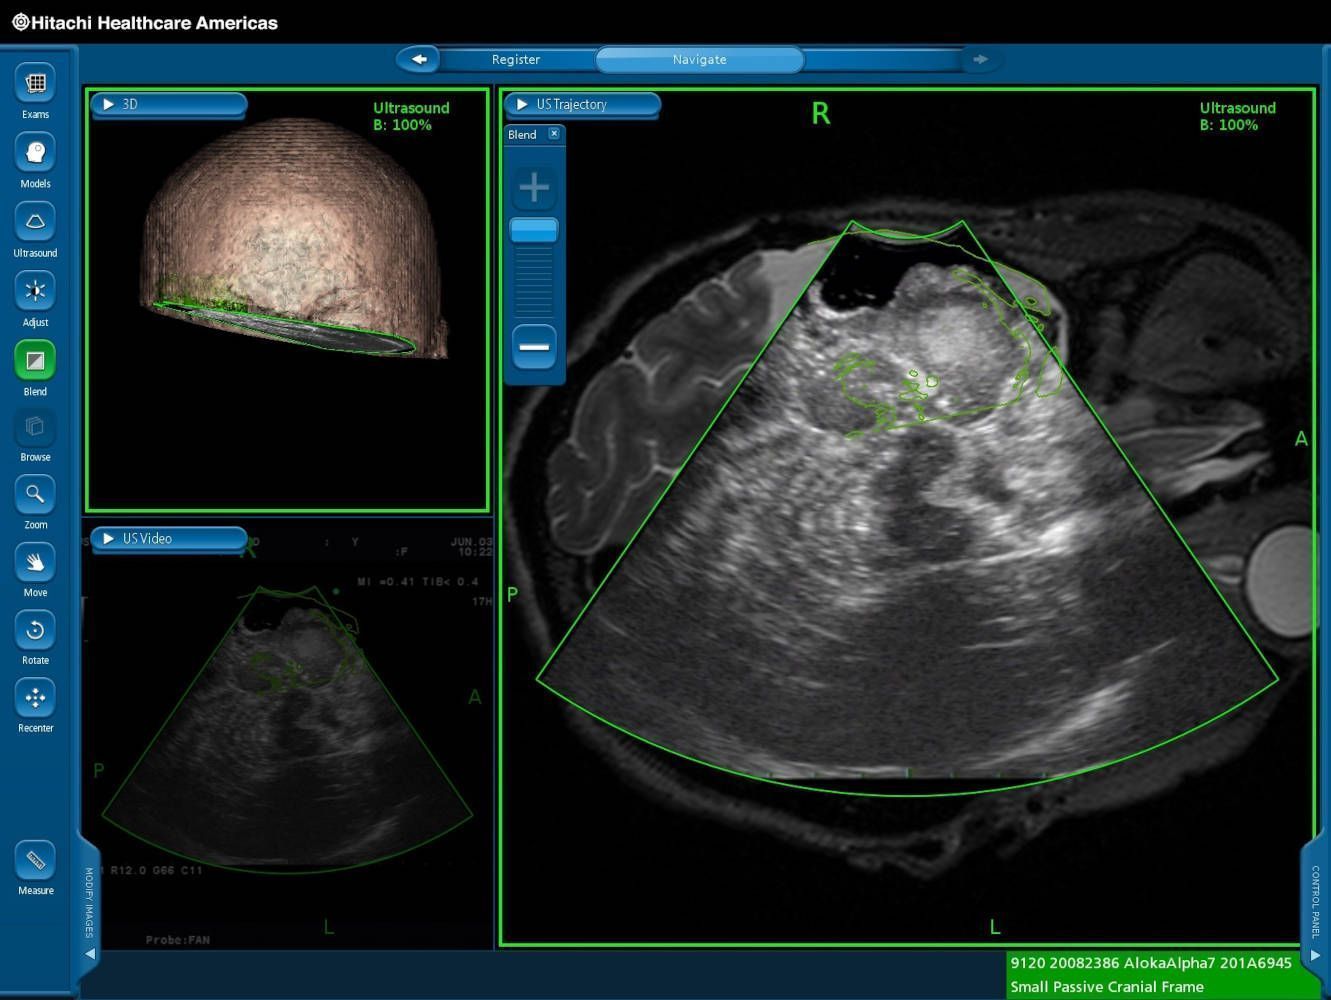Select the Rotate tool
Screen dimensions: 1331x1000
(x=35, y=630)
